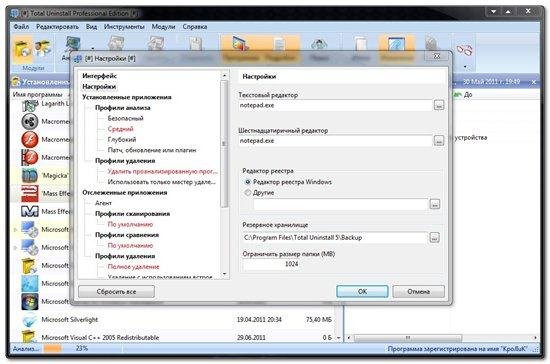Open the Редактировать menu
This screenshot has height=364, width=550.
coord(58,27)
